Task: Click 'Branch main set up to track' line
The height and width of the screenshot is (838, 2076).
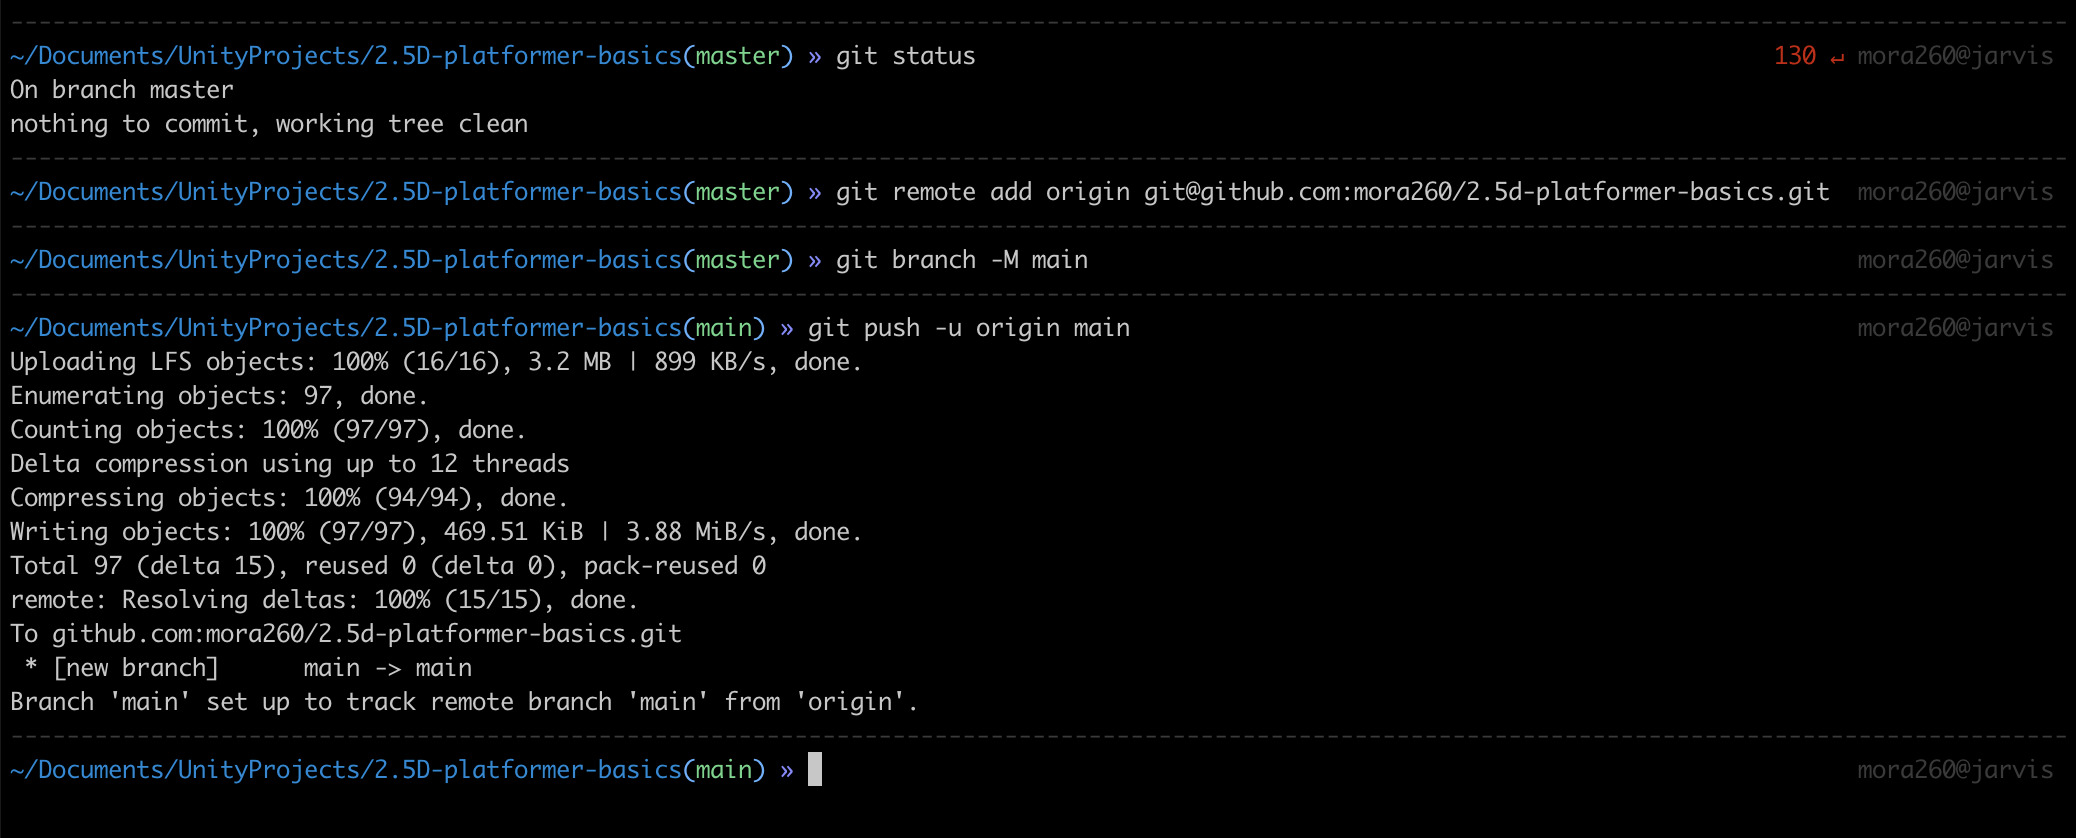Action: coord(464,702)
